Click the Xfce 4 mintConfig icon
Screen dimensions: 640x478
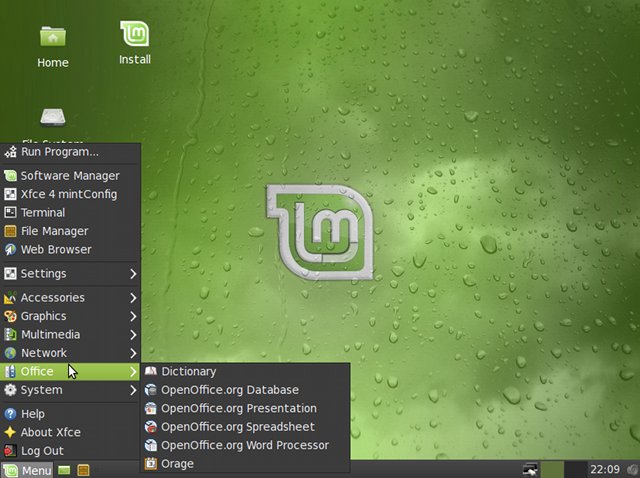click(x=10, y=194)
